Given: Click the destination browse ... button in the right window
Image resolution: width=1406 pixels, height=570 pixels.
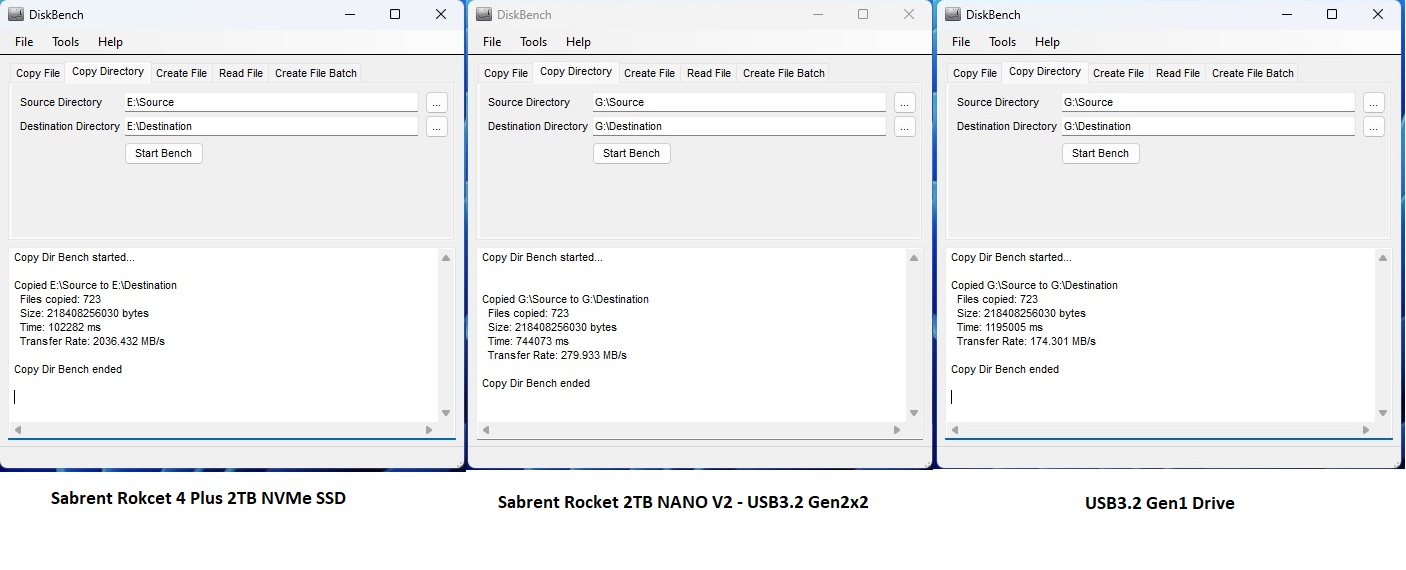Looking at the screenshot, I should 1373,126.
